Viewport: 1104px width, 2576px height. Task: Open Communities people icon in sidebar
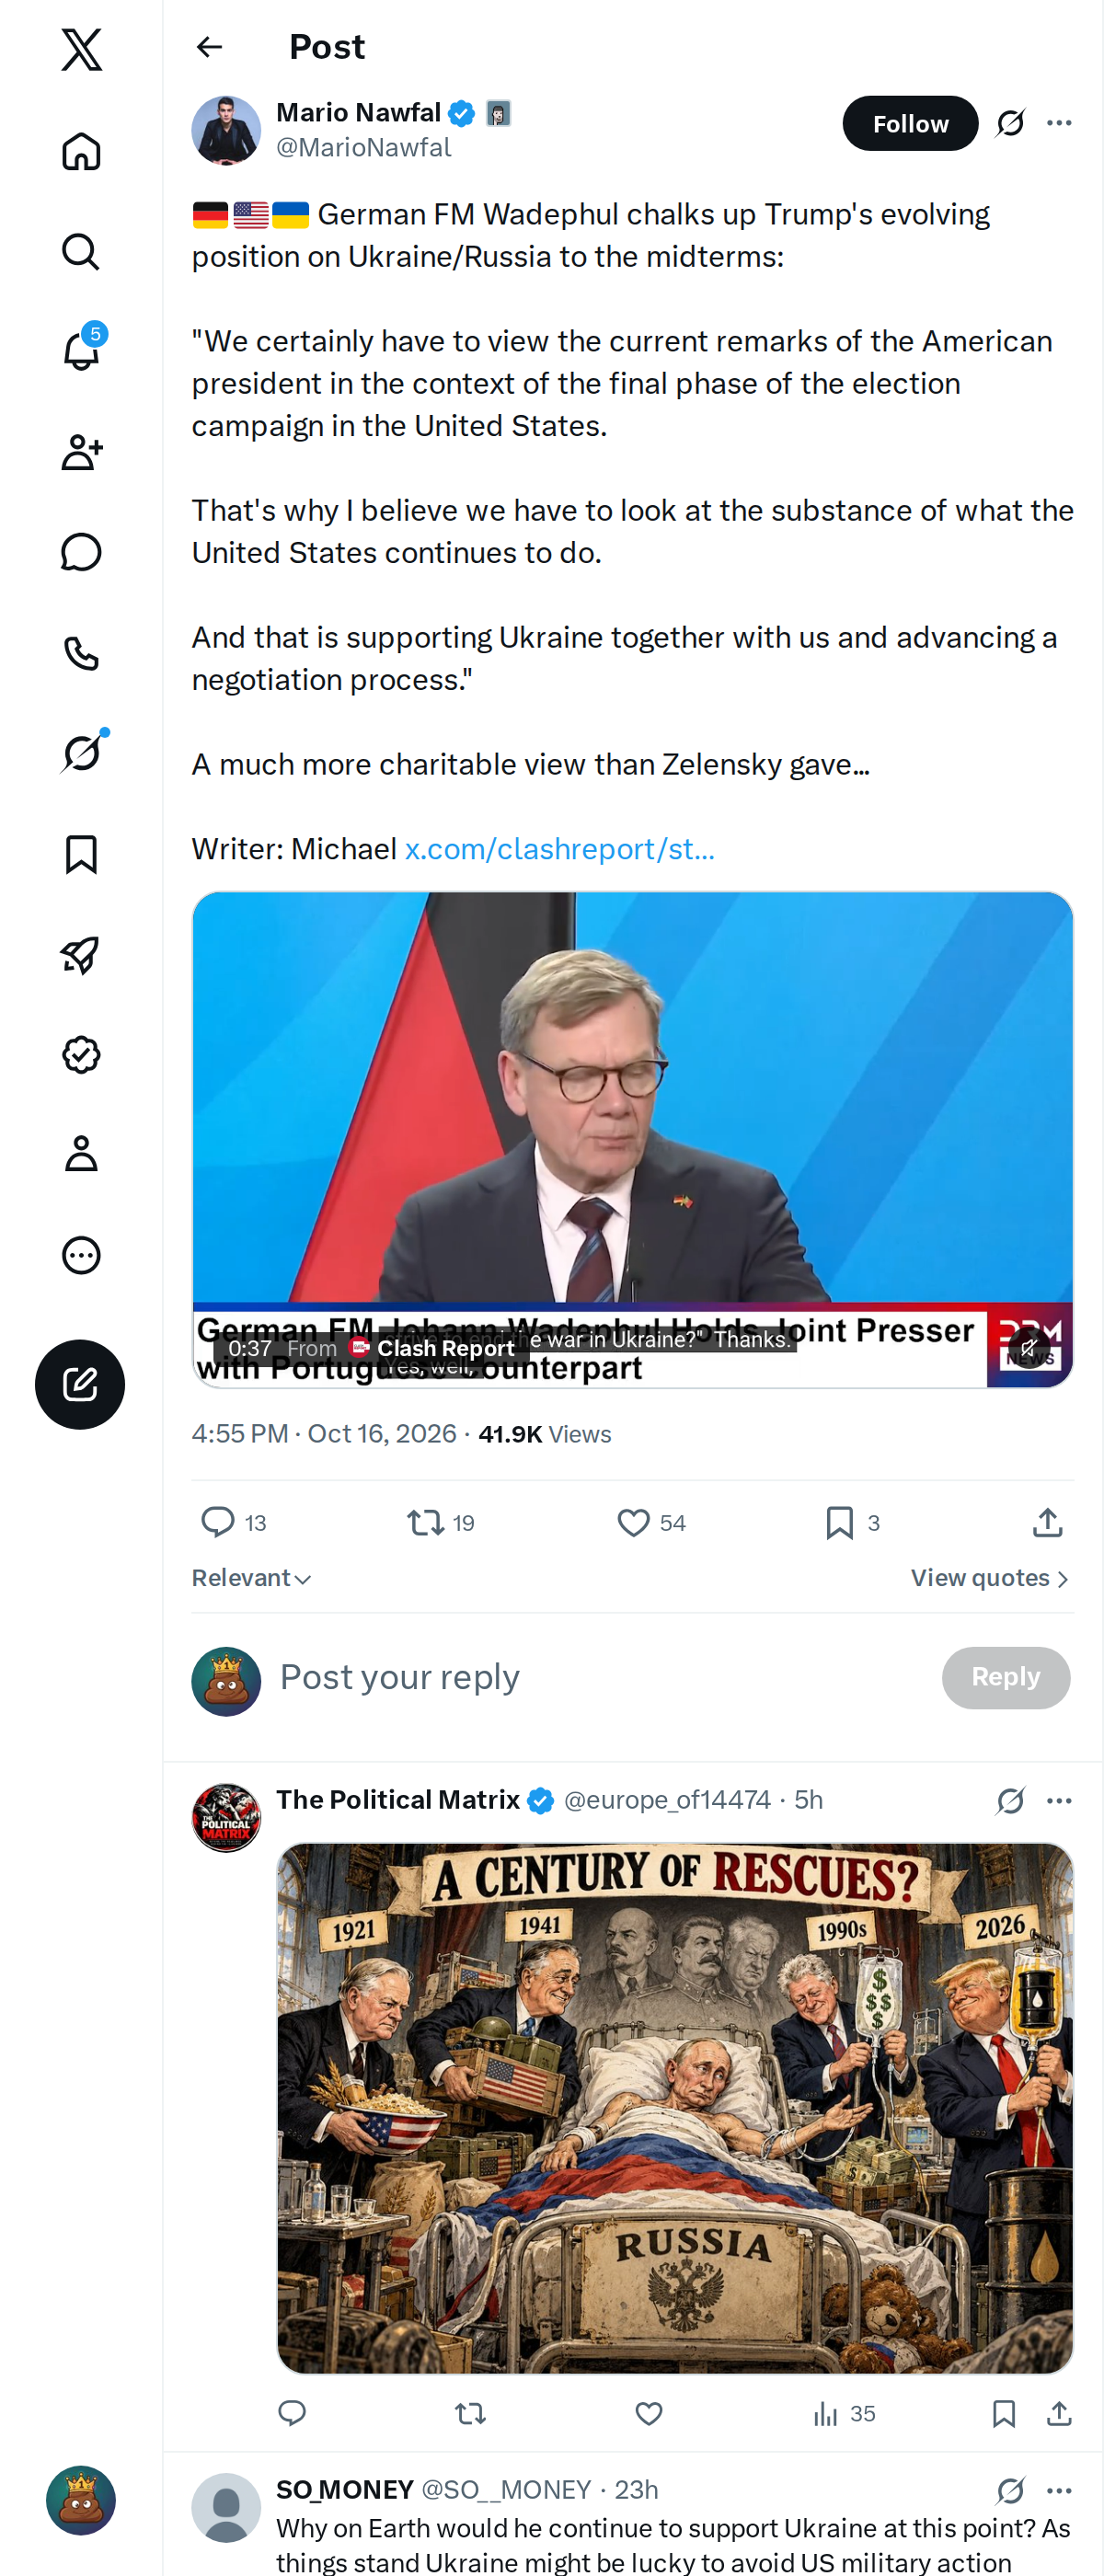coord(81,452)
